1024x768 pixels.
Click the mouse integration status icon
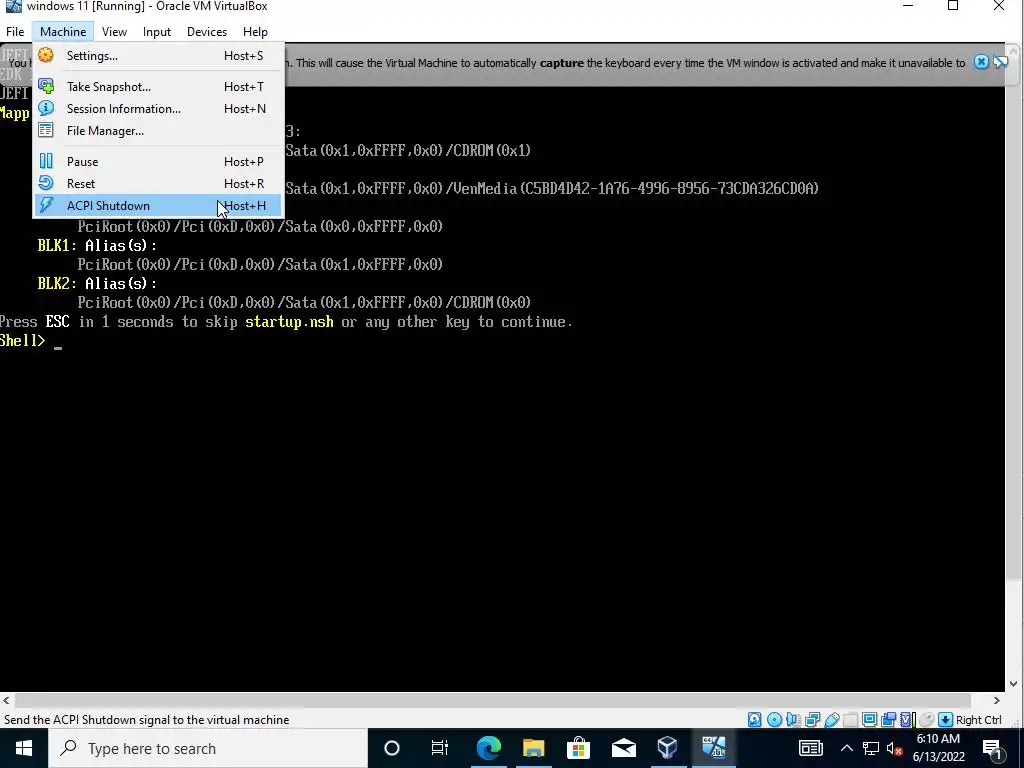(x=926, y=720)
